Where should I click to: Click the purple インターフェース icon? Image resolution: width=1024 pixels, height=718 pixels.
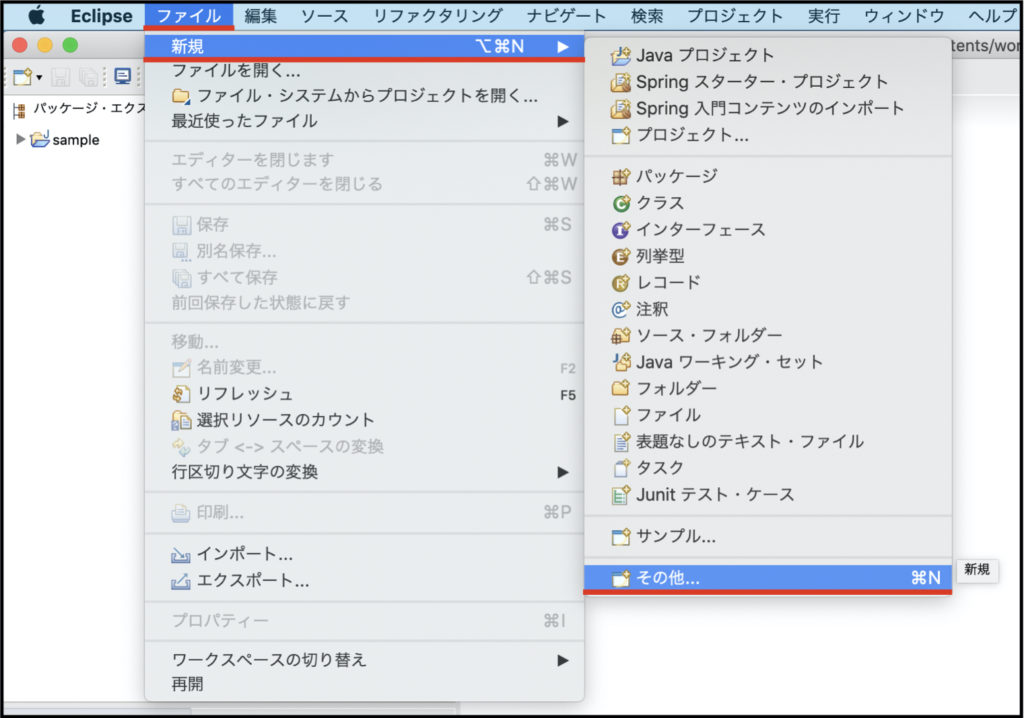(620, 230)
